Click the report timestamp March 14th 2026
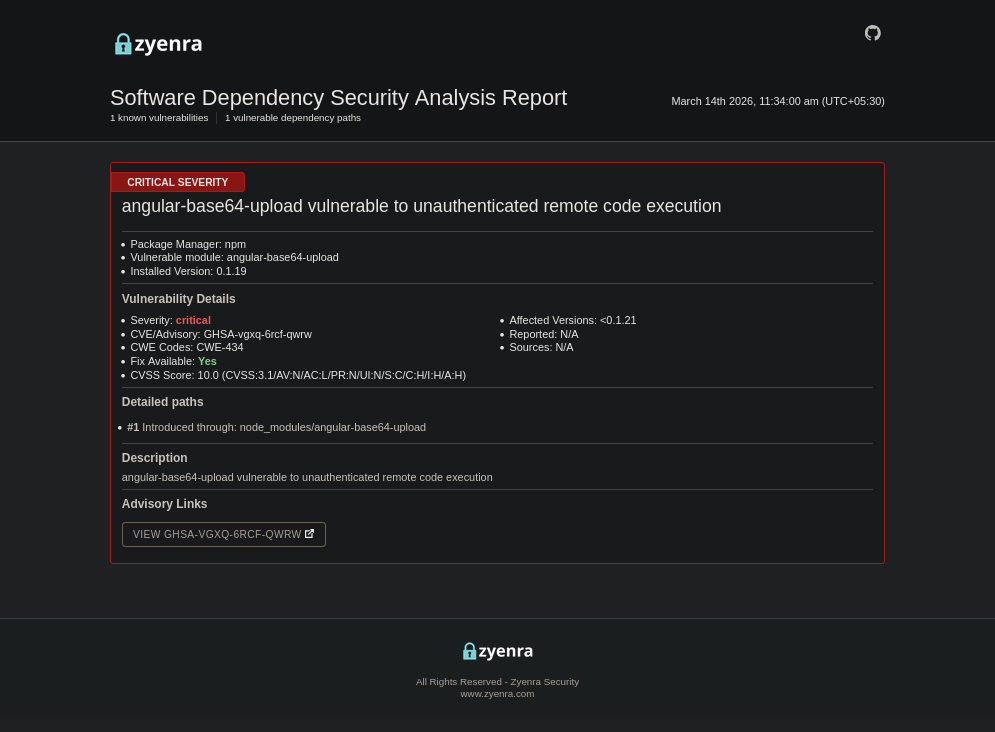Screen dimensions: 995x732 (778, 101)
